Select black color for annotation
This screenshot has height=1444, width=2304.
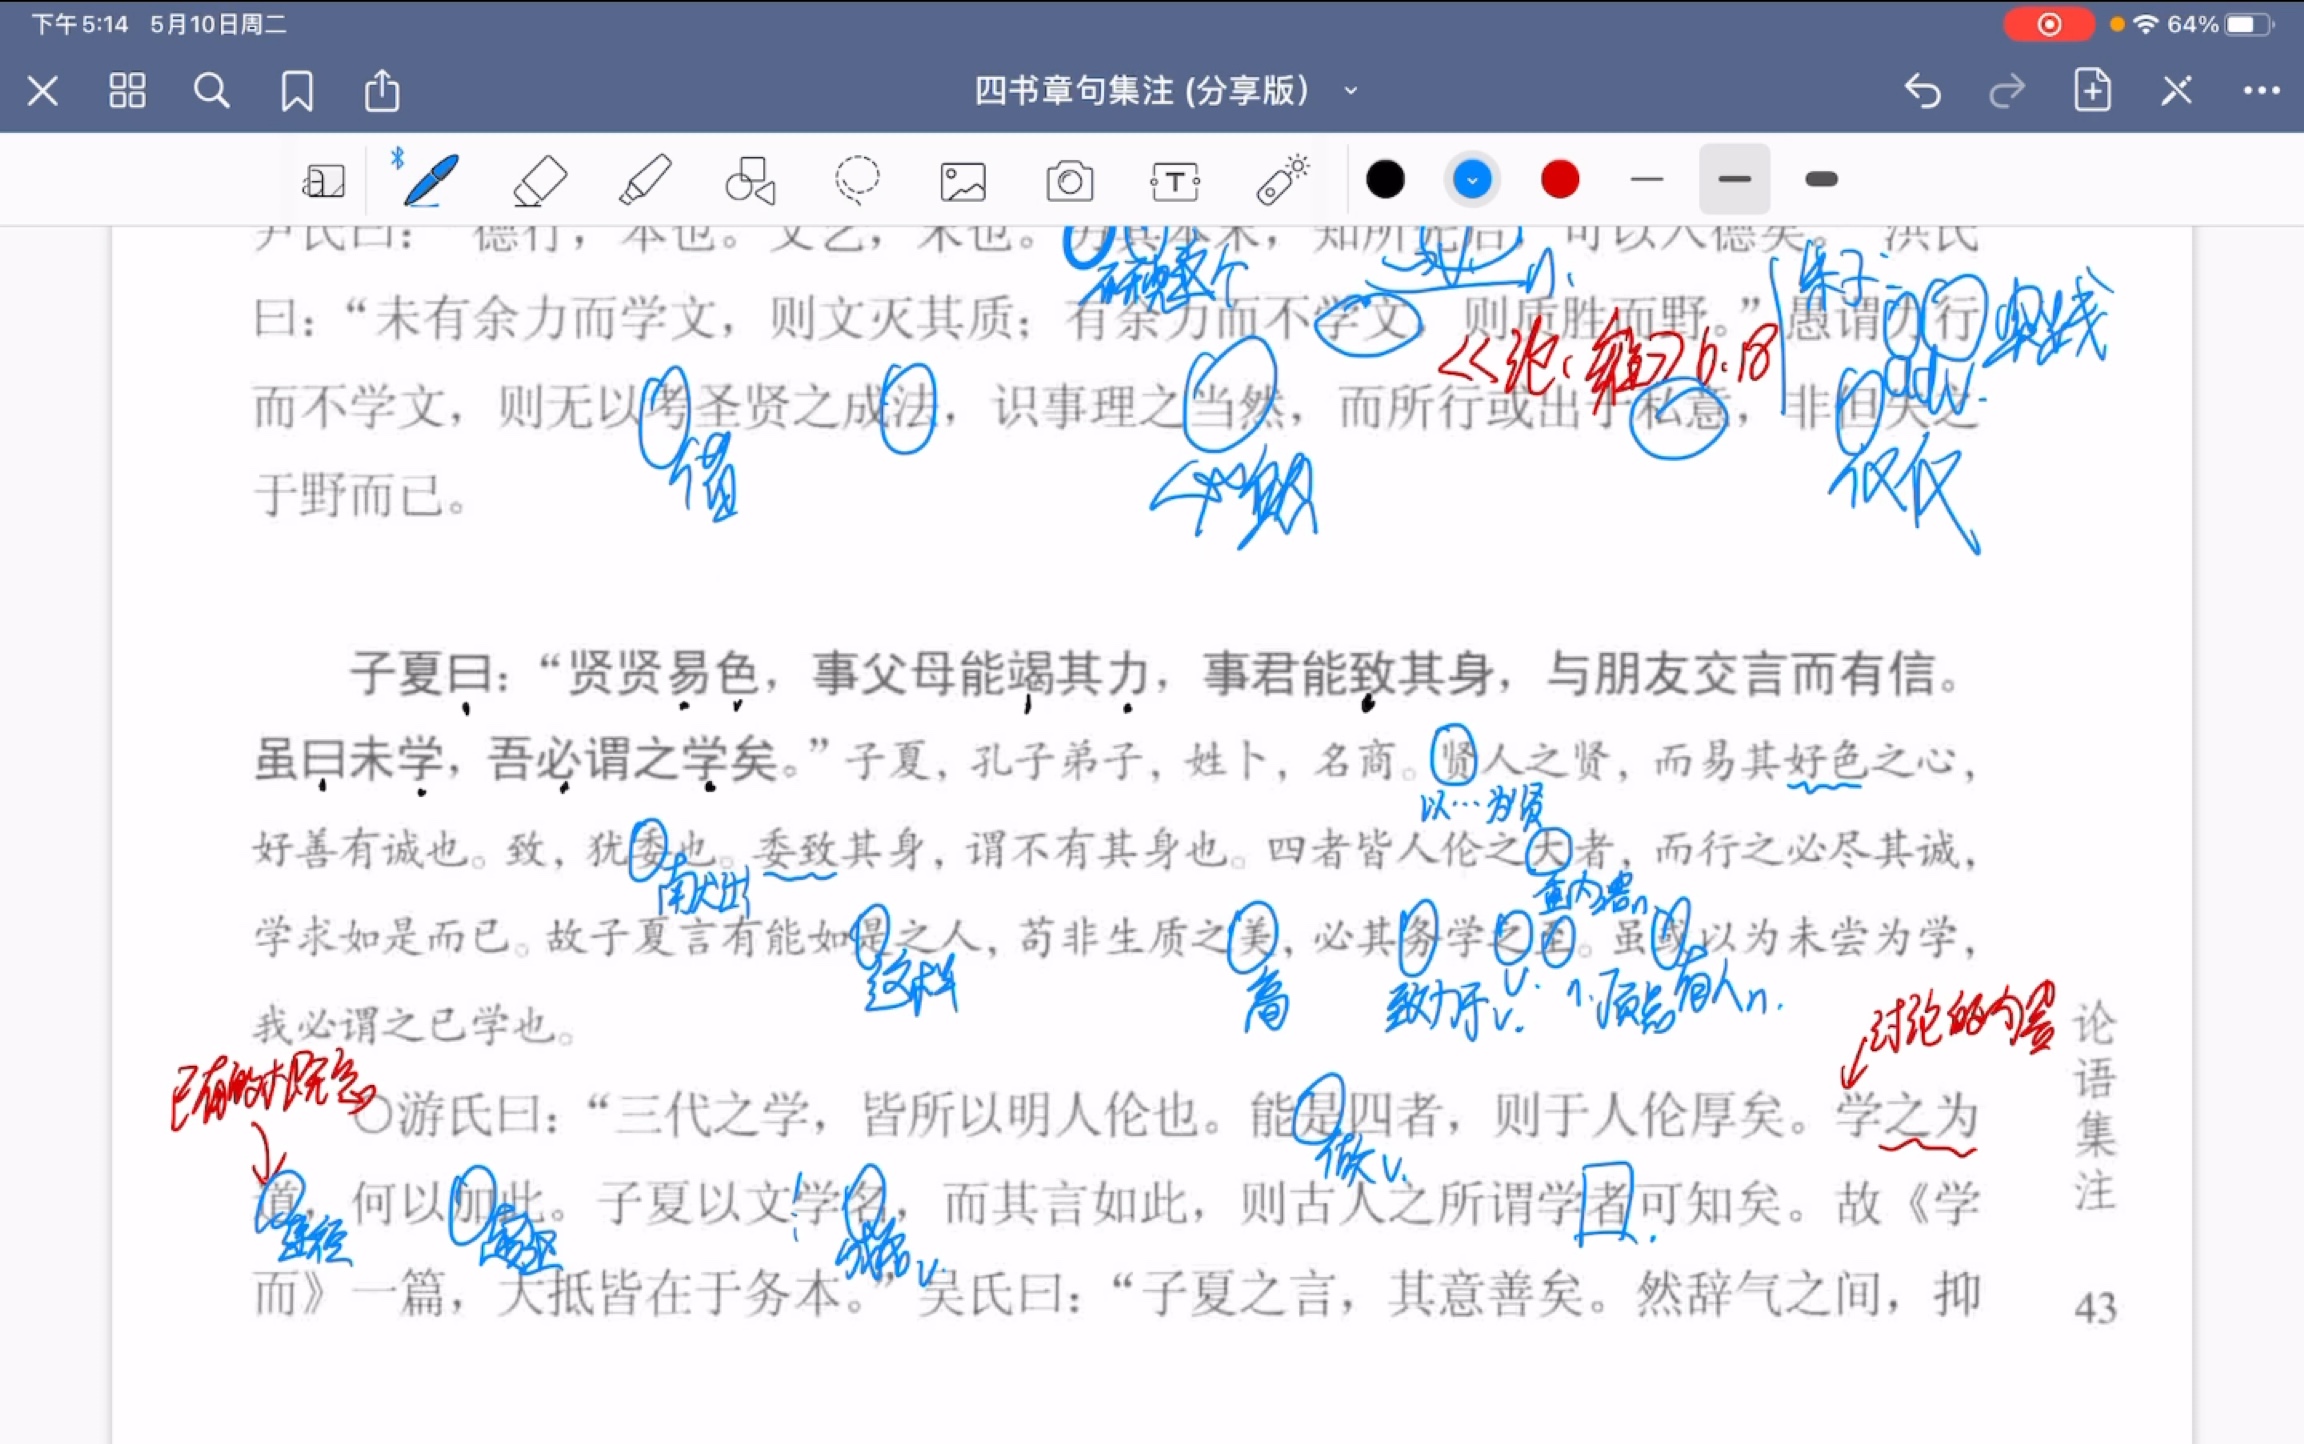[x=1384, y=180]
